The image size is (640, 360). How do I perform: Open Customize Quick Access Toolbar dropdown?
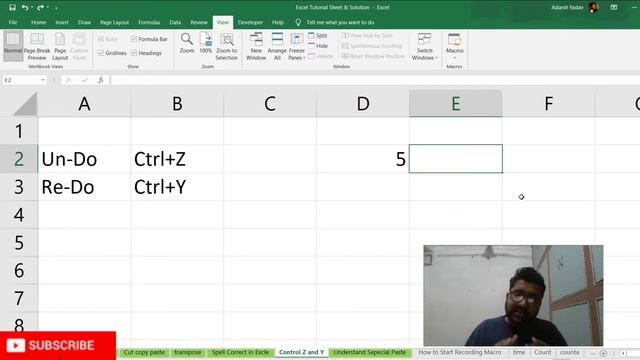(x=56, y=7)
